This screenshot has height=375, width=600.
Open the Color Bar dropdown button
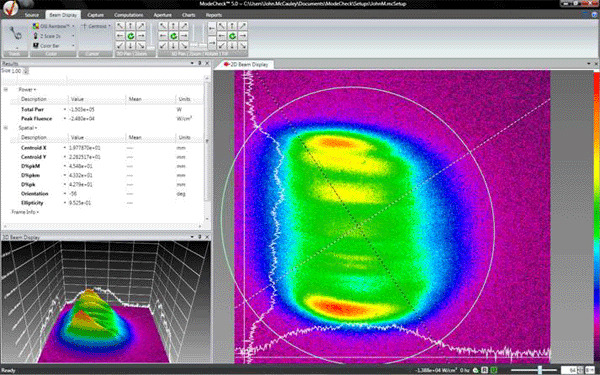pyautogui.click(x=54, y=46)
